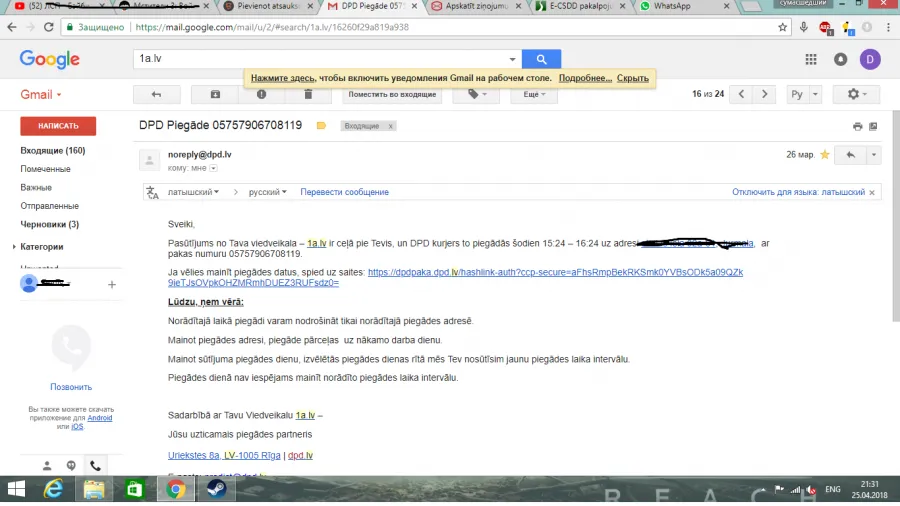This screenshot has width=900, height=506.
Task: Open the dpd.lv link in signature
Action: tap(300, 456)
